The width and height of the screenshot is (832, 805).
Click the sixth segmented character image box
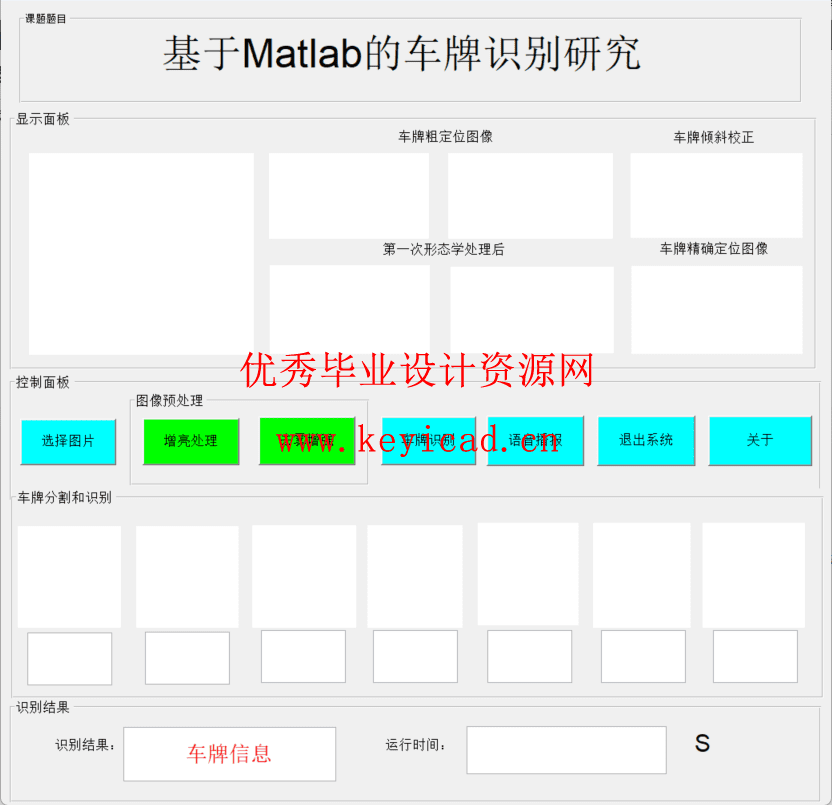(642, 575)
